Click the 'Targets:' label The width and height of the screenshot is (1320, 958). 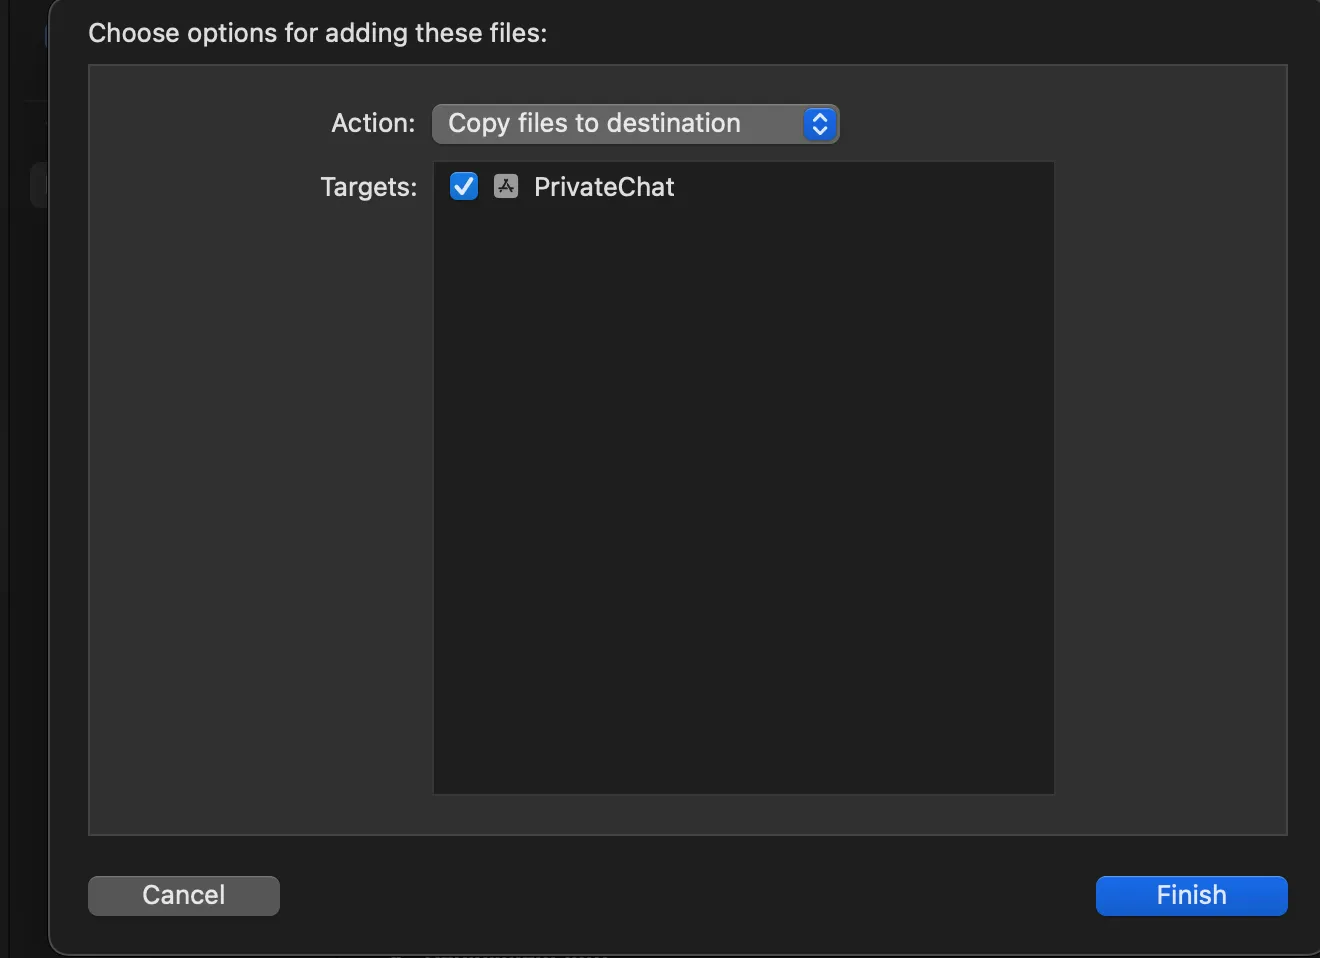pyautogui.click(x=368, y=187)
